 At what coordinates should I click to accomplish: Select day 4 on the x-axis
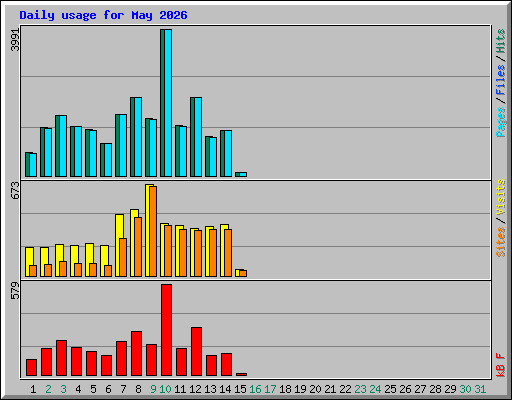(x=78, y=389)
